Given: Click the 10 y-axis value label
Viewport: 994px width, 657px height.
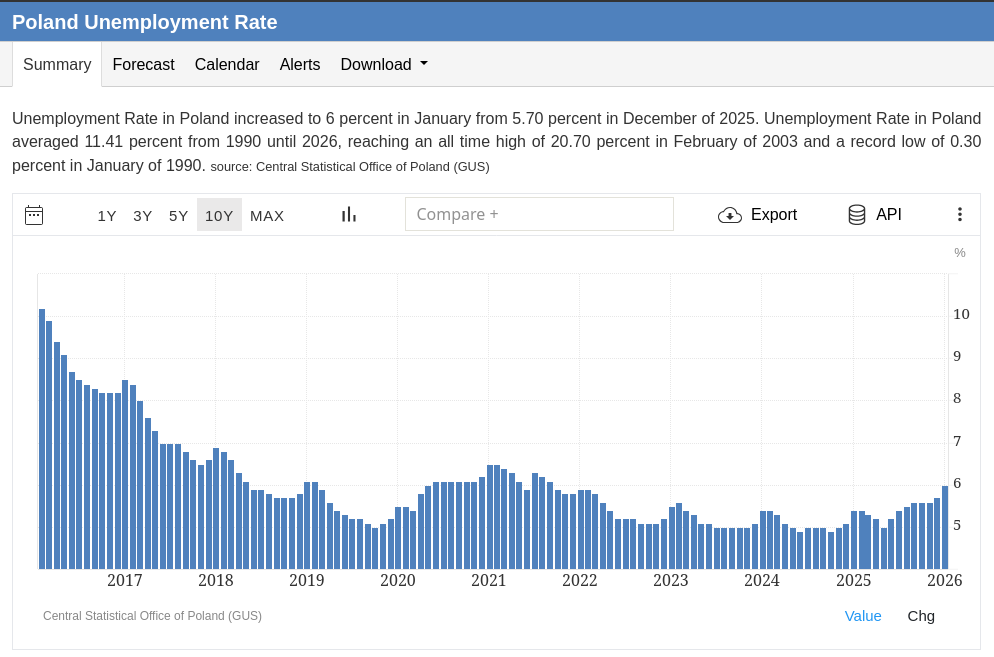Looking at the screenshot, I should (x=961, y=315).
